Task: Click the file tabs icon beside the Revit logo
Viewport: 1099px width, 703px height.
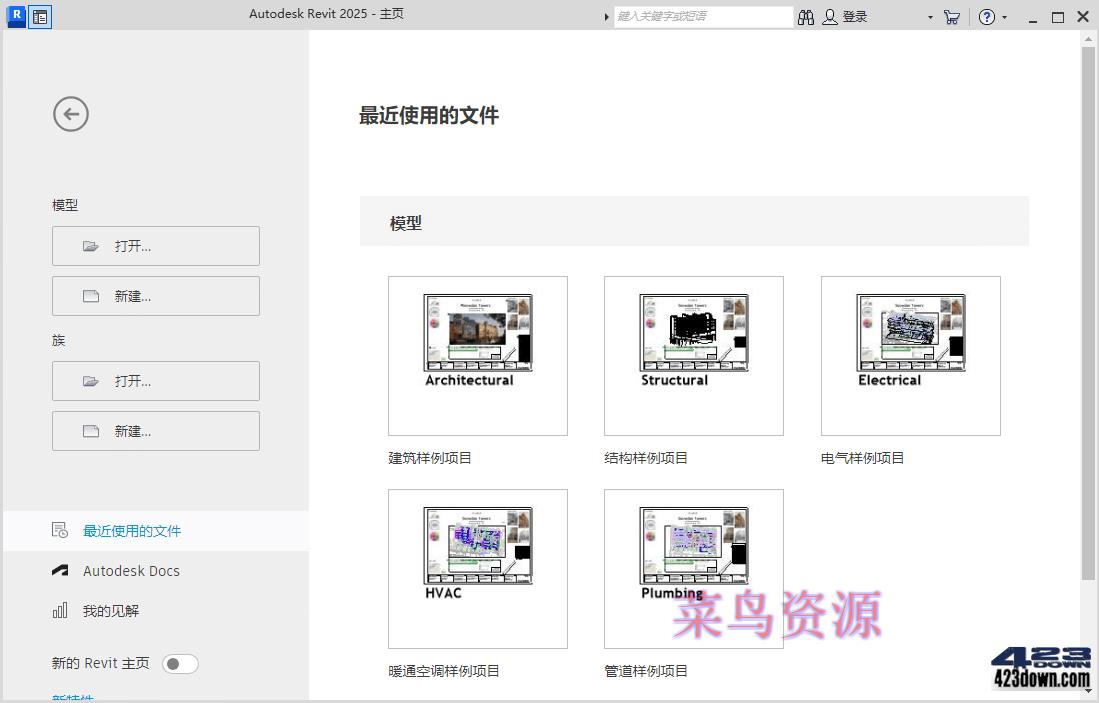Action: pyautogui.click(x=39, y=16)
